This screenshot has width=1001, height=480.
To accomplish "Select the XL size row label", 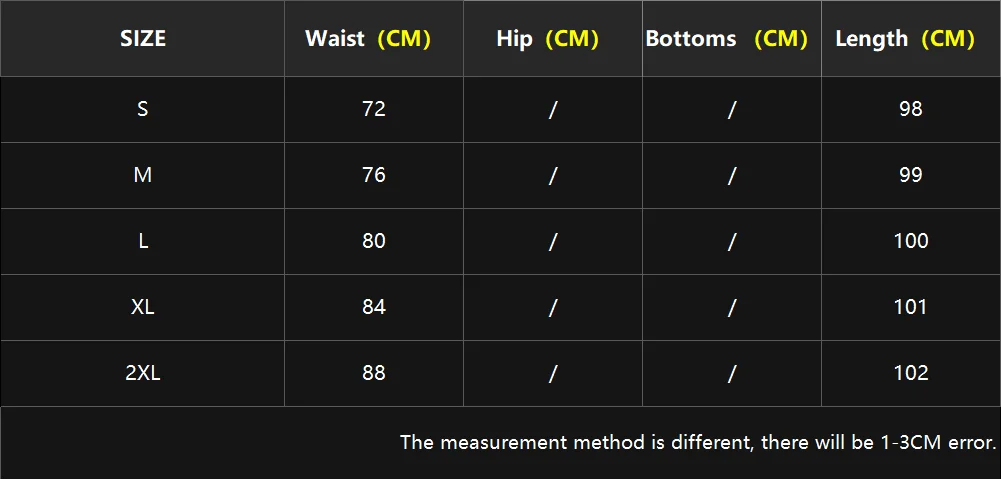I will 143,307.
